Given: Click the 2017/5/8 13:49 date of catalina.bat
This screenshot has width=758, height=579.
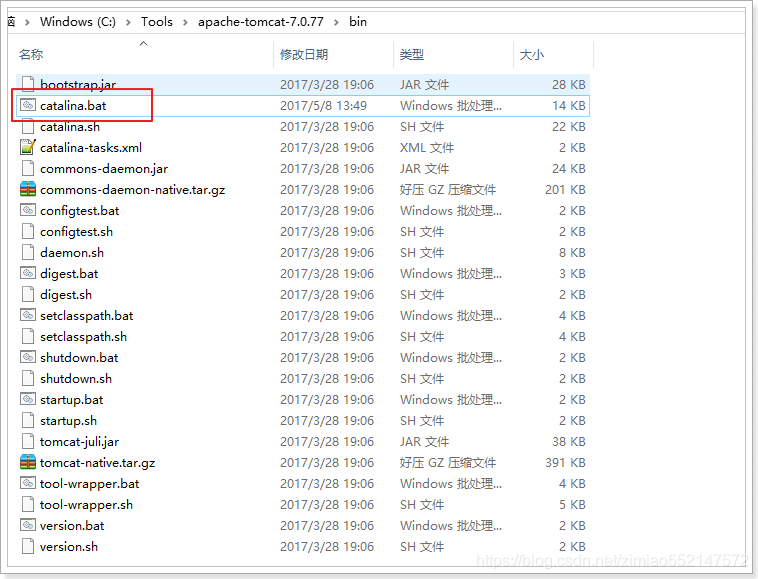Looking at the screenshot, I should click(323, 105).
